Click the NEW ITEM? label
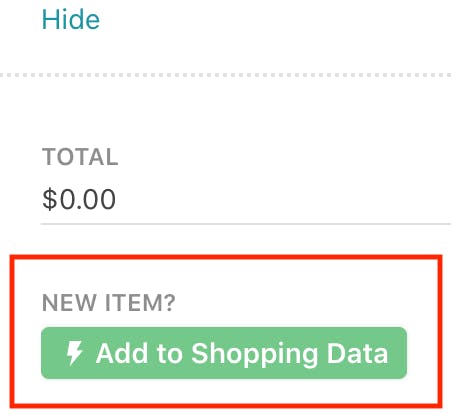This screenshot has height=414, width=451. (x=109, y=303)
